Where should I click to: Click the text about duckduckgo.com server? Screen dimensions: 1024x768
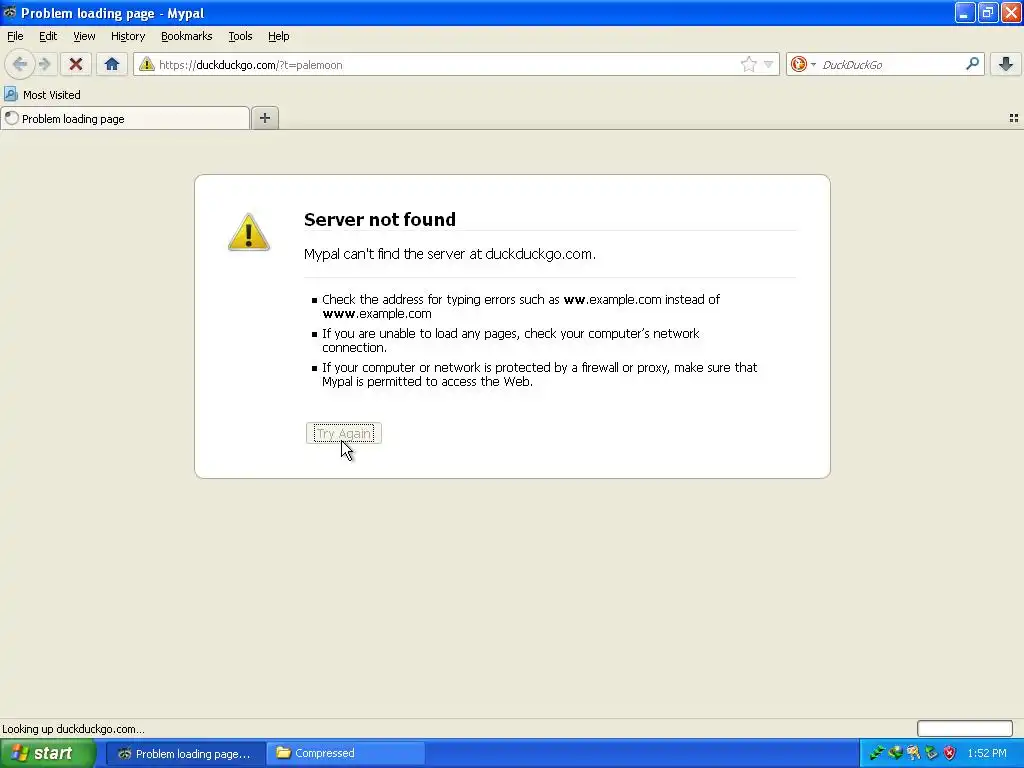(449, 254)
